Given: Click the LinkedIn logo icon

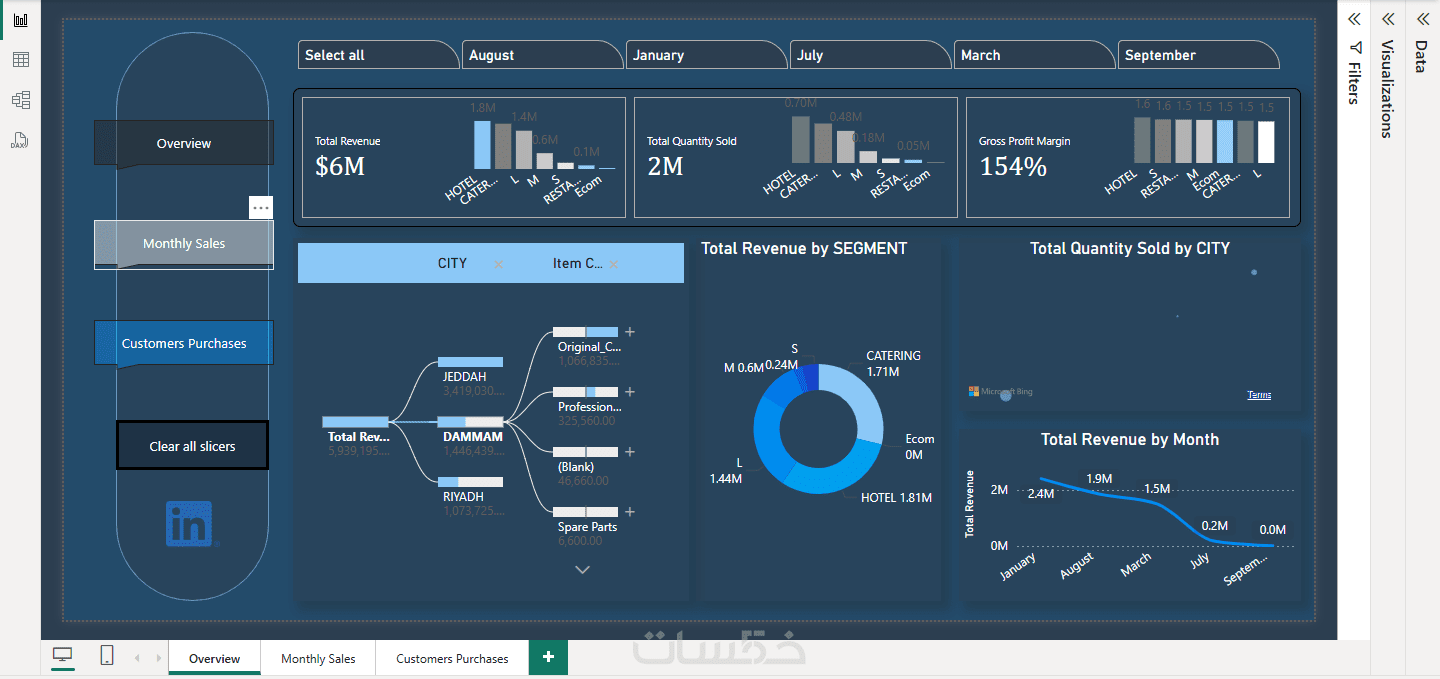Looking at the screenshot, I should coord(190,523).
